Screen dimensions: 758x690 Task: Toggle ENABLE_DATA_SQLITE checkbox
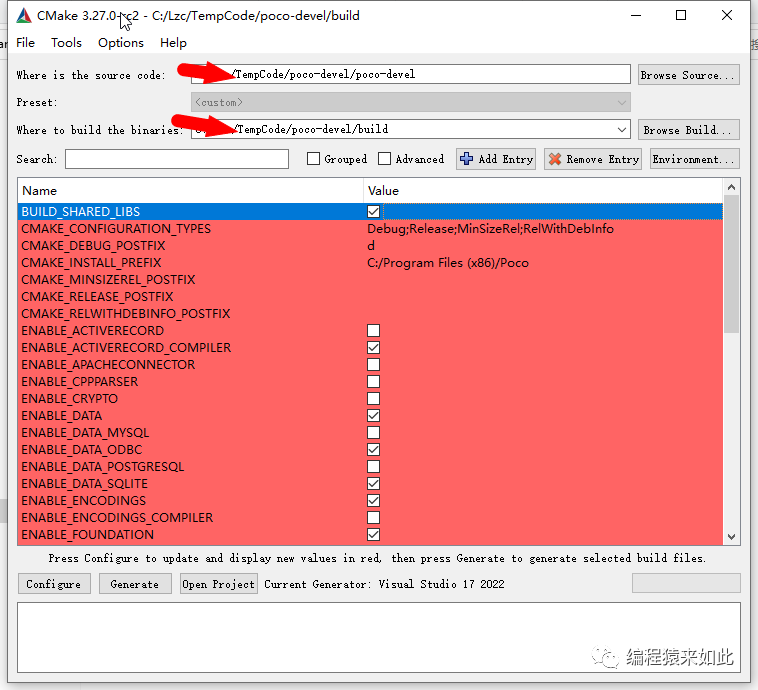(373, 484)
